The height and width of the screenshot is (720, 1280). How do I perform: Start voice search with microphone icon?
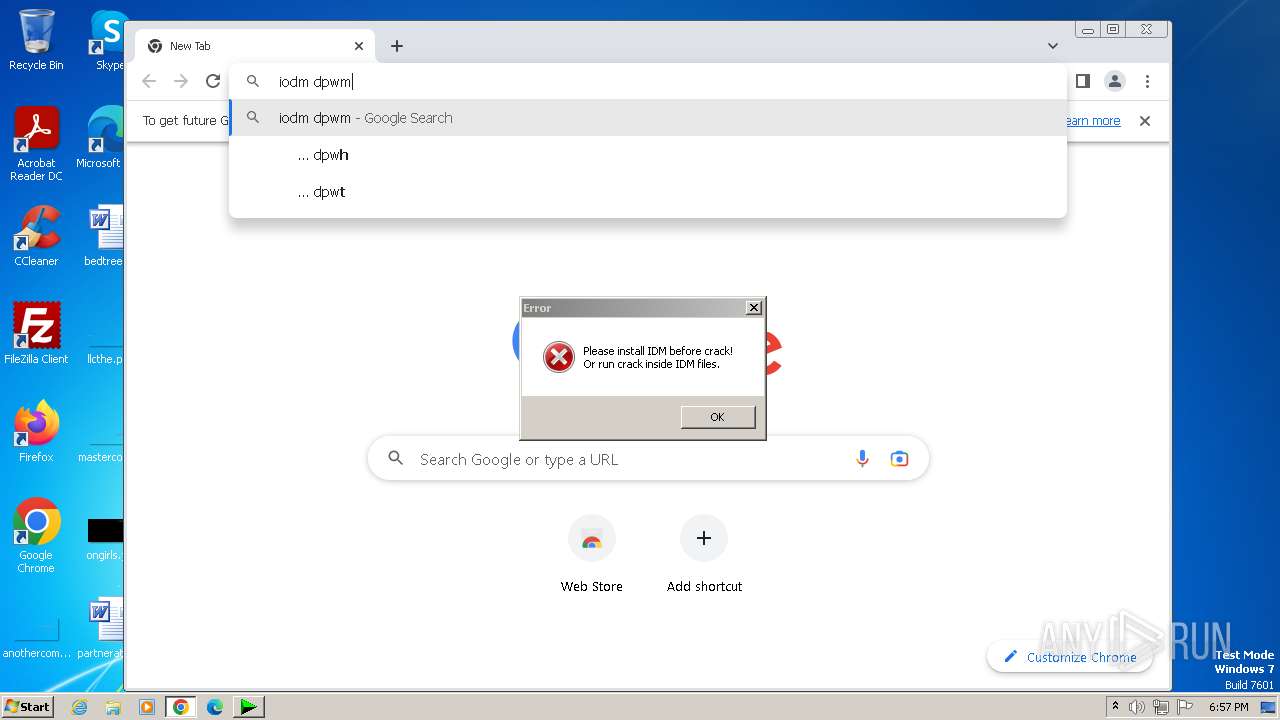click(862, 459)
